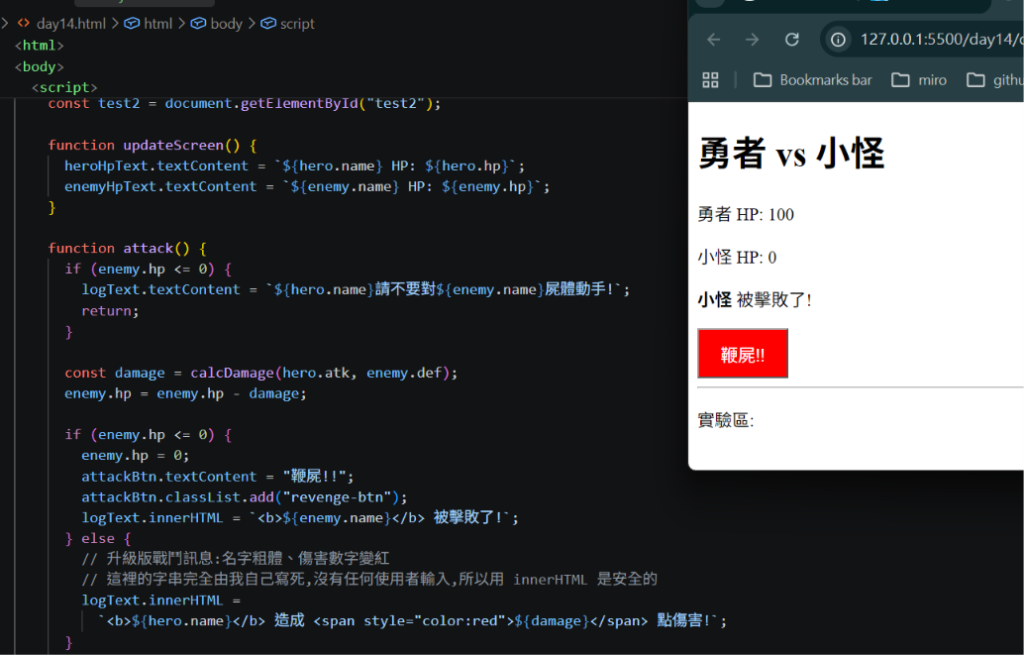The width and height of the screenshot is (1024, 655).
Task: Click the 勇者 HP: 100 text
Action: (746, 215)
